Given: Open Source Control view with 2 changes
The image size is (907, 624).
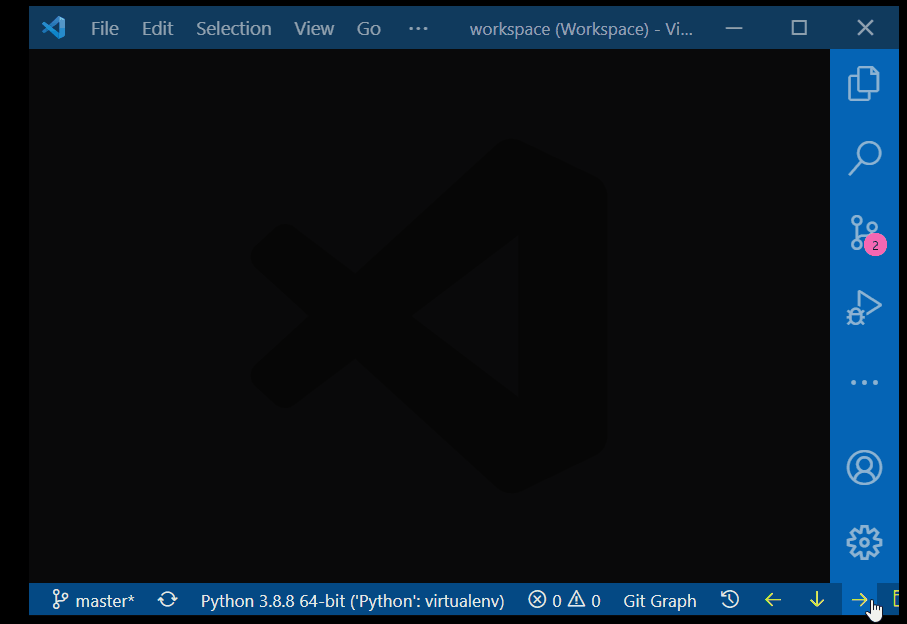Looking at the screenshot, I should pyautogui.click(x=866, y=234).
